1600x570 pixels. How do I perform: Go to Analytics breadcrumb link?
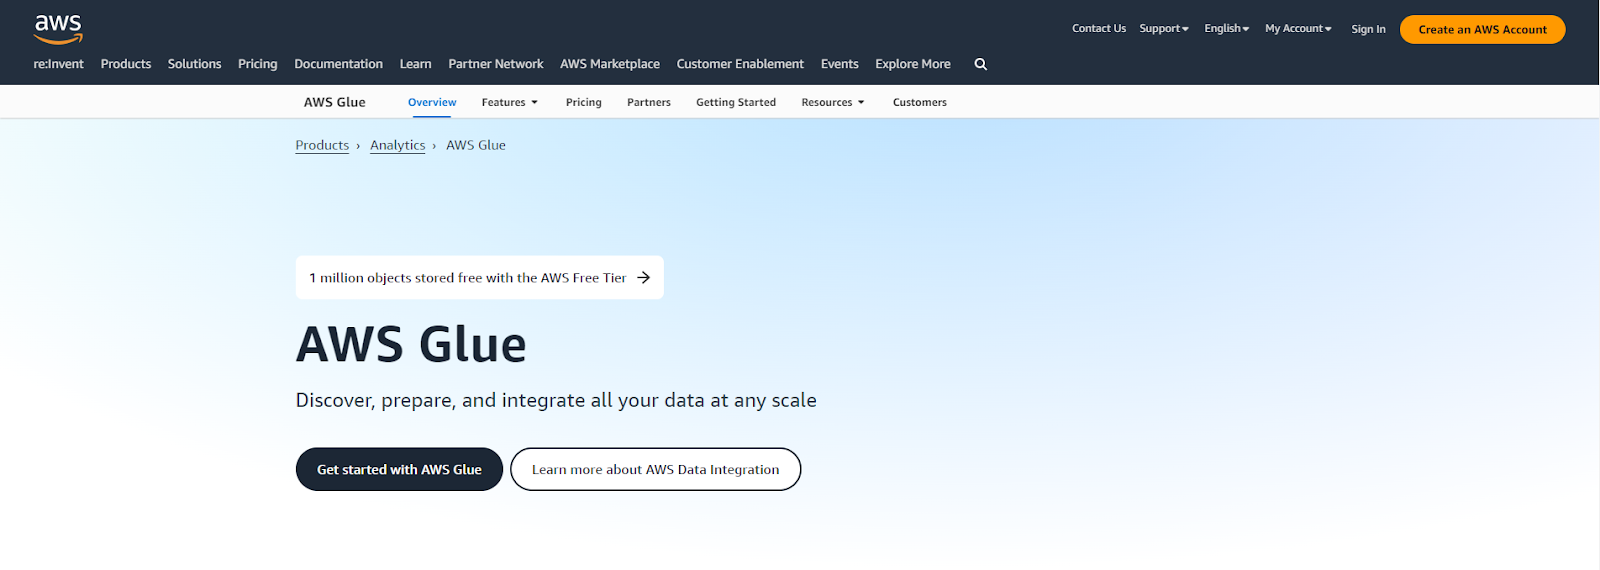pyautogui.click(x=398, y=145)
